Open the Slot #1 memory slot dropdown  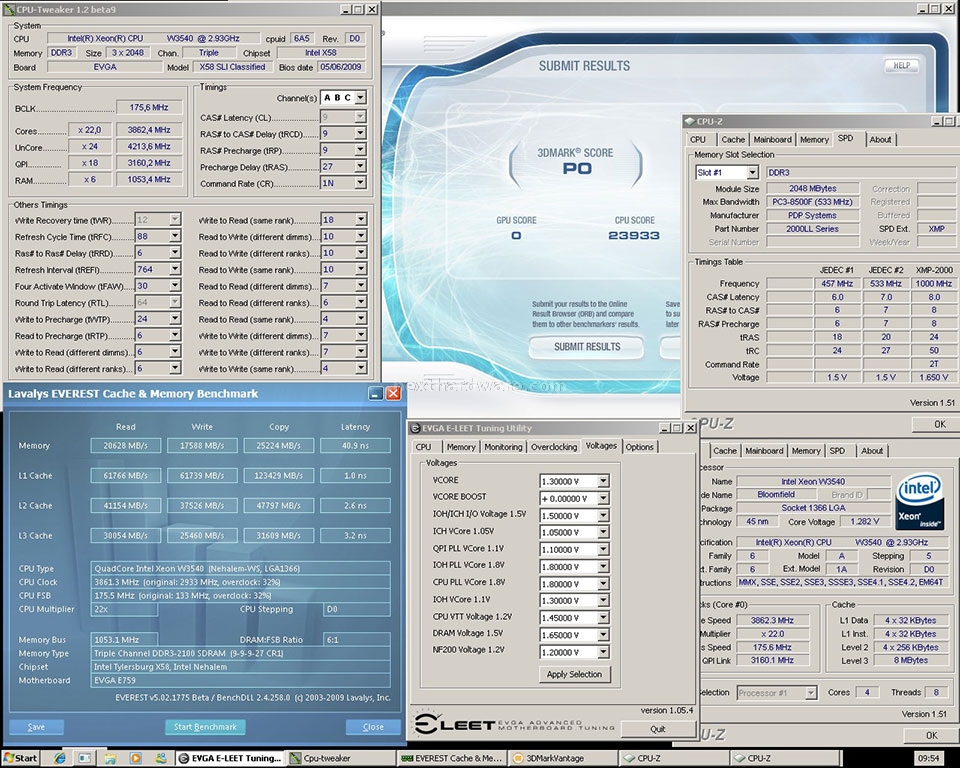point(753,173)
